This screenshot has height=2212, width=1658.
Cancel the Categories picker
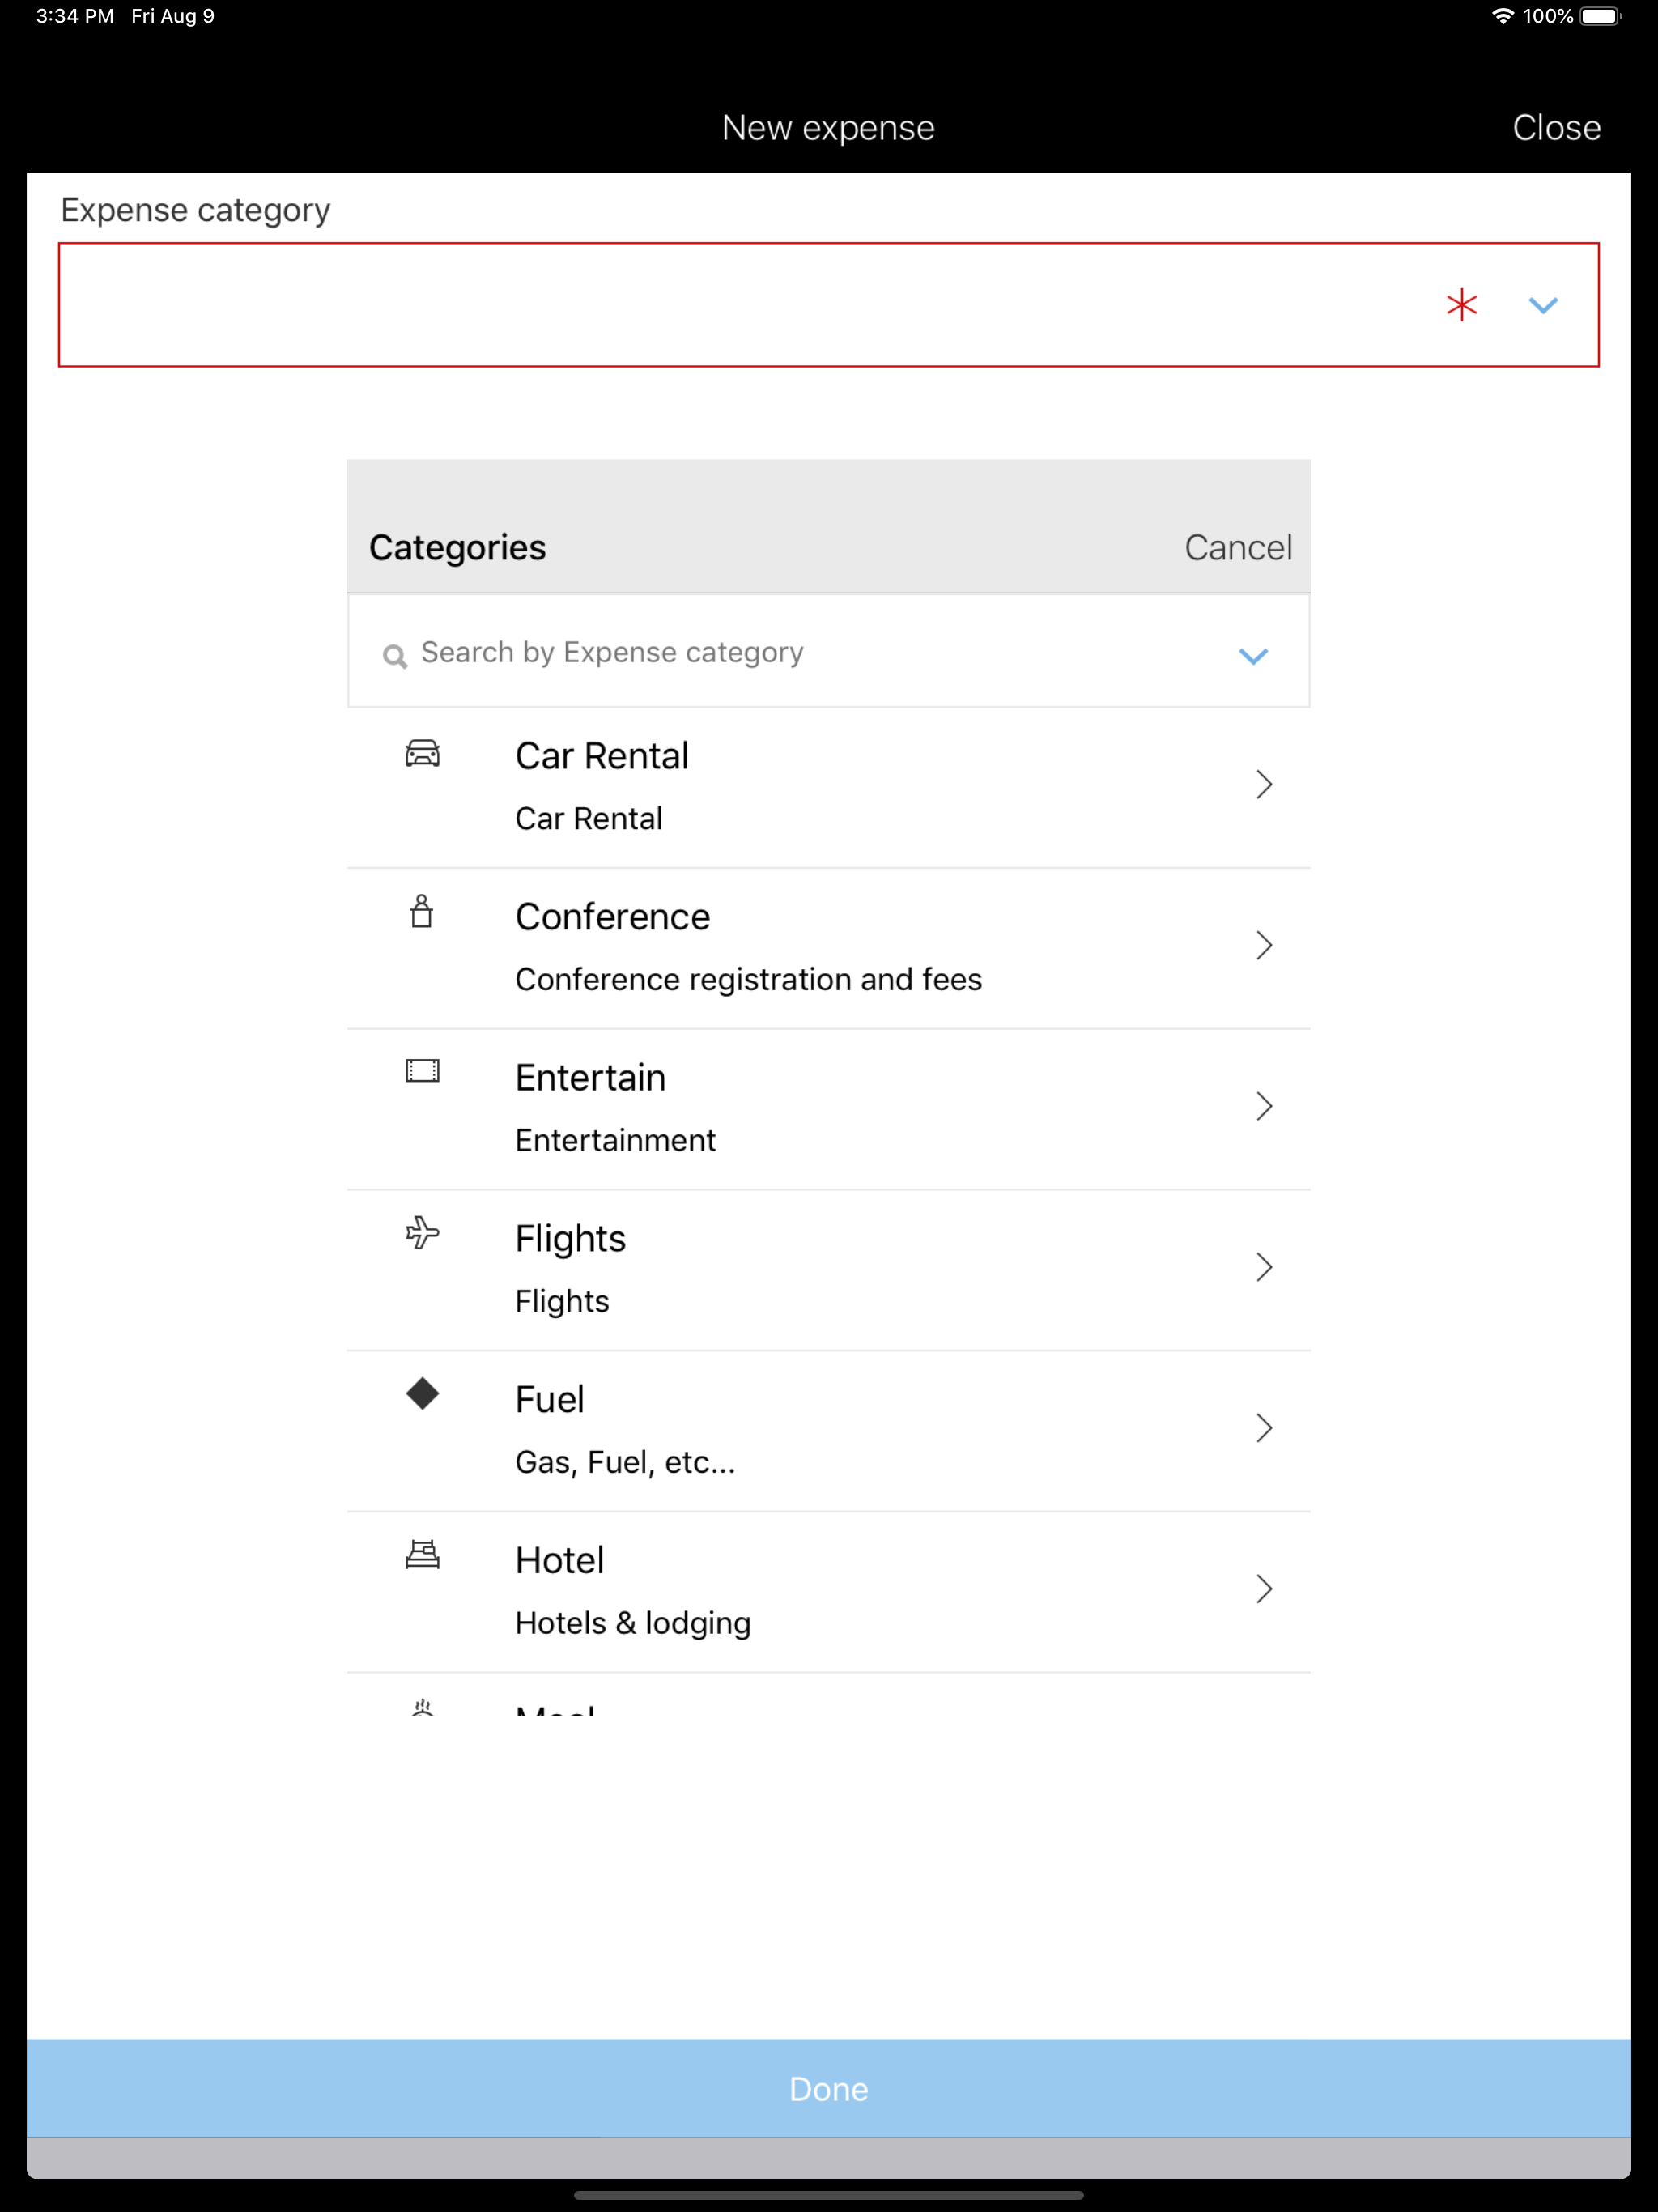pos(1238,548)
